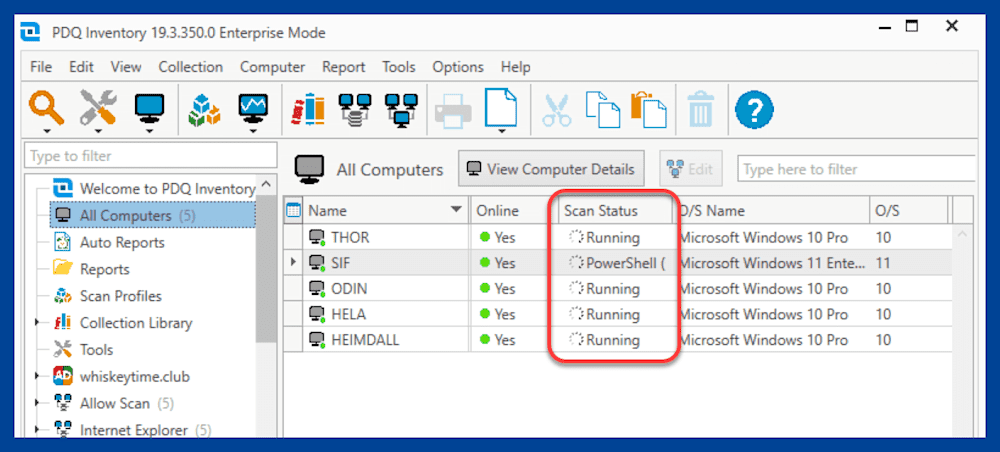Click the copy pages icon
Viewport: 1000px width, 452px height.
click(602, 110)
